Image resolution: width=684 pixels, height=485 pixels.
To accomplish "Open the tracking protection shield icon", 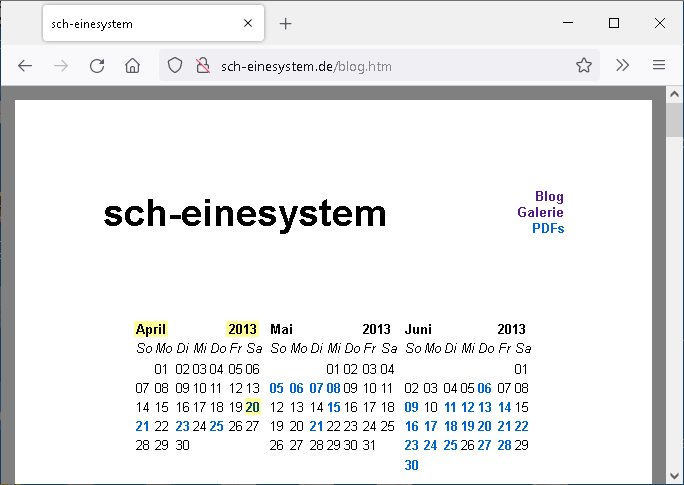I will pyautogui.click(x=175, y=65).
